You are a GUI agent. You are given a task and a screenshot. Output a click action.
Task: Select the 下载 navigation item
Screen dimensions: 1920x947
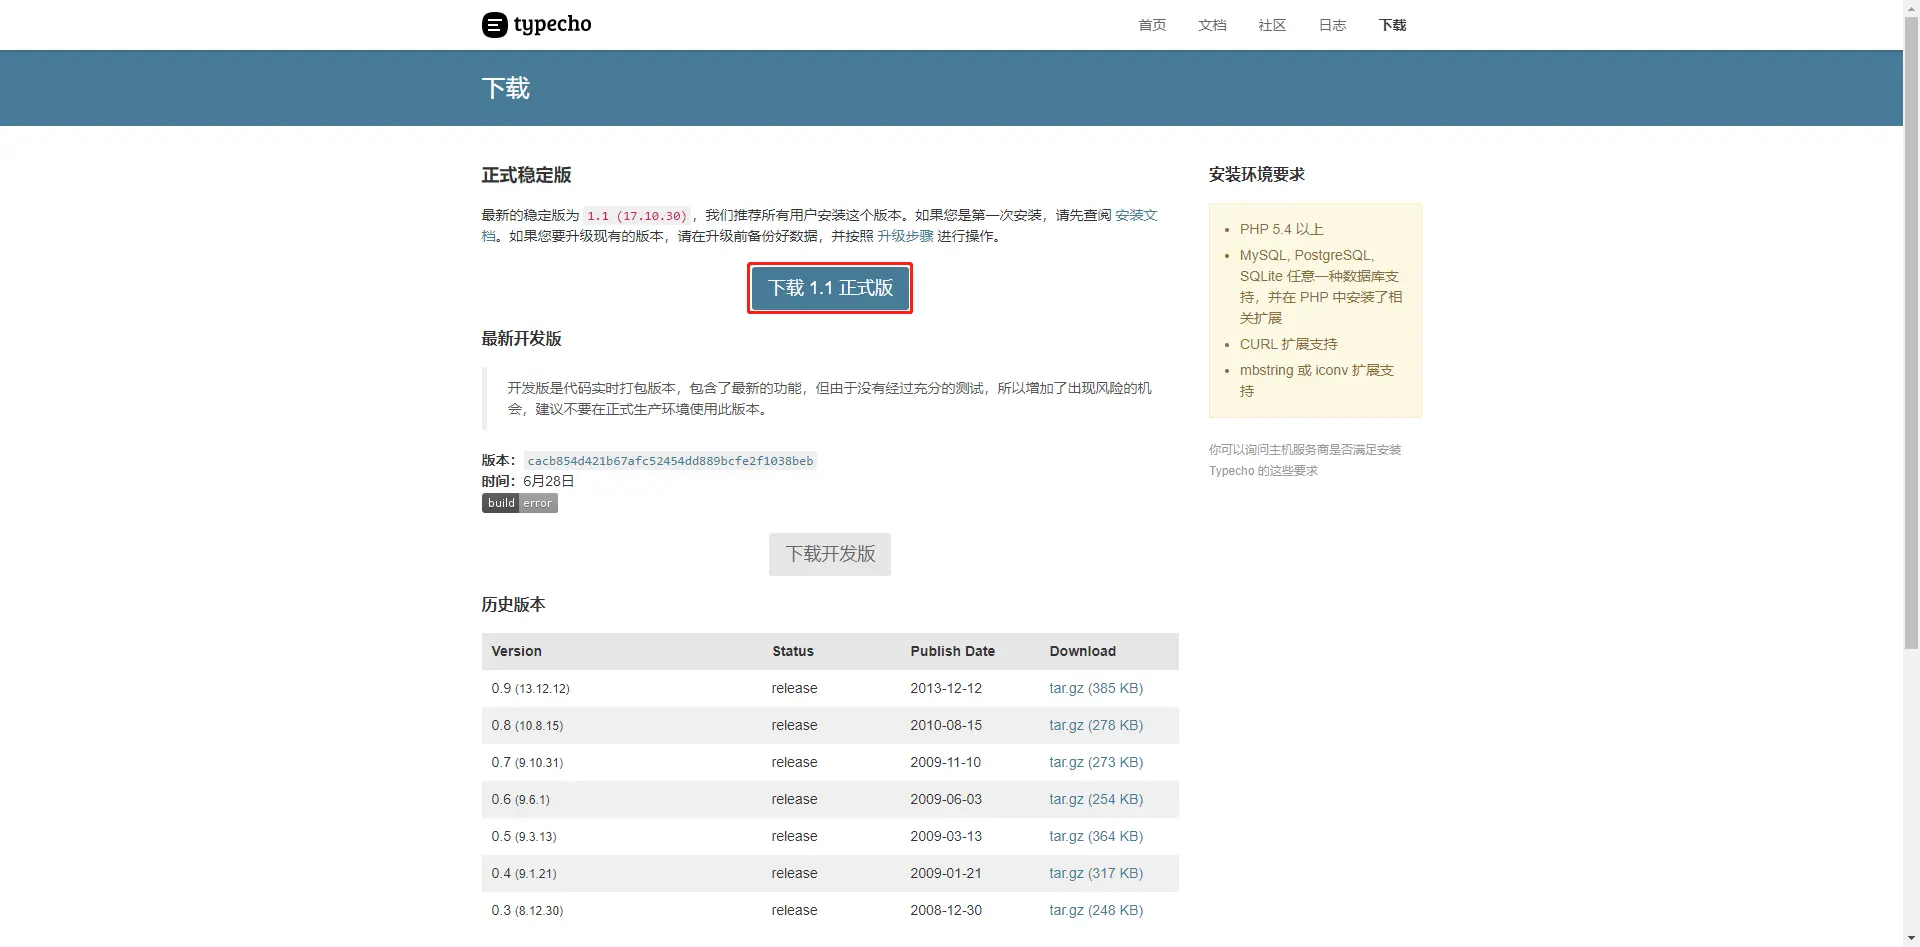(1392, 25)
